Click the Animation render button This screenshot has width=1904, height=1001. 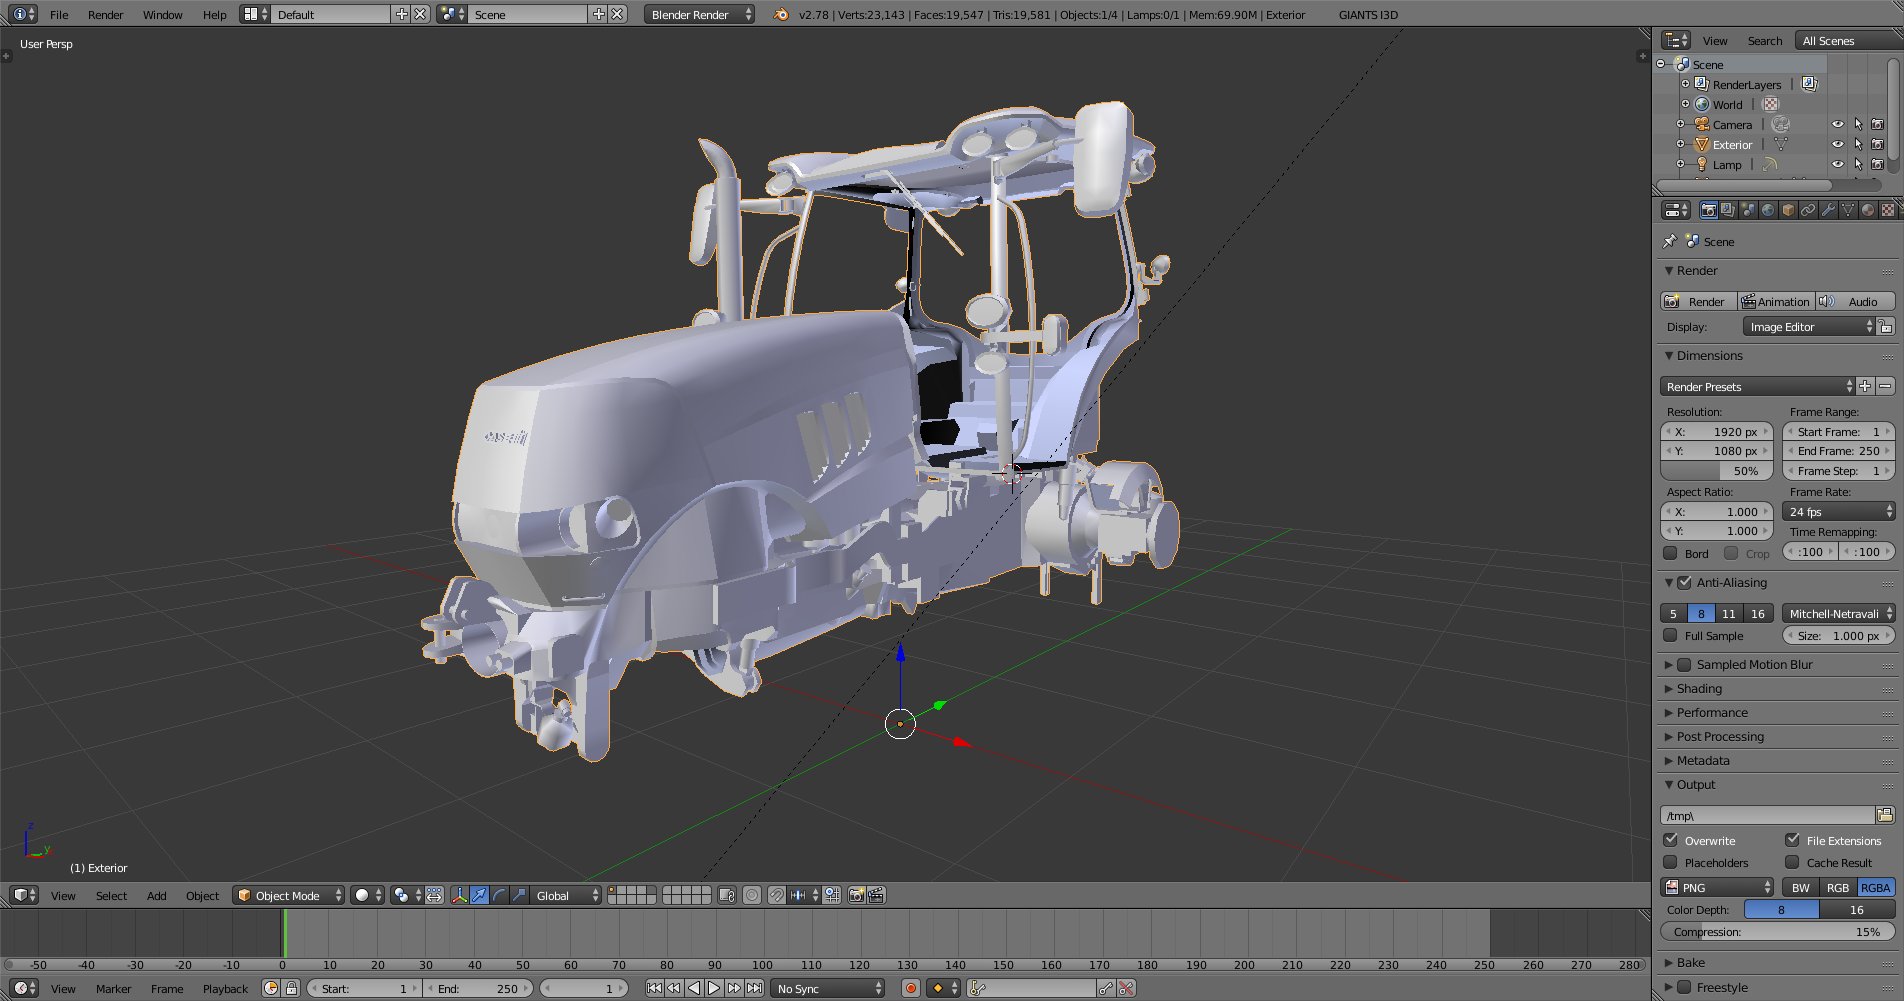1776,302
